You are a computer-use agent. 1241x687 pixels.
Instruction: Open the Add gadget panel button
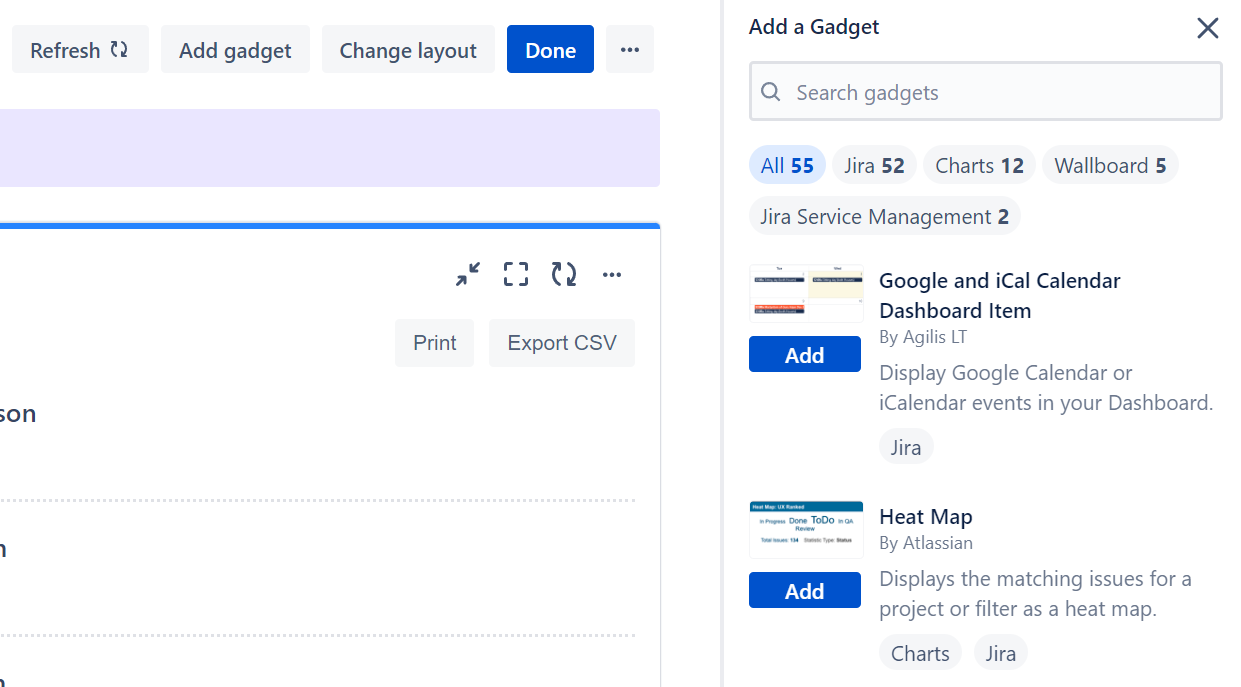[235, 50]
